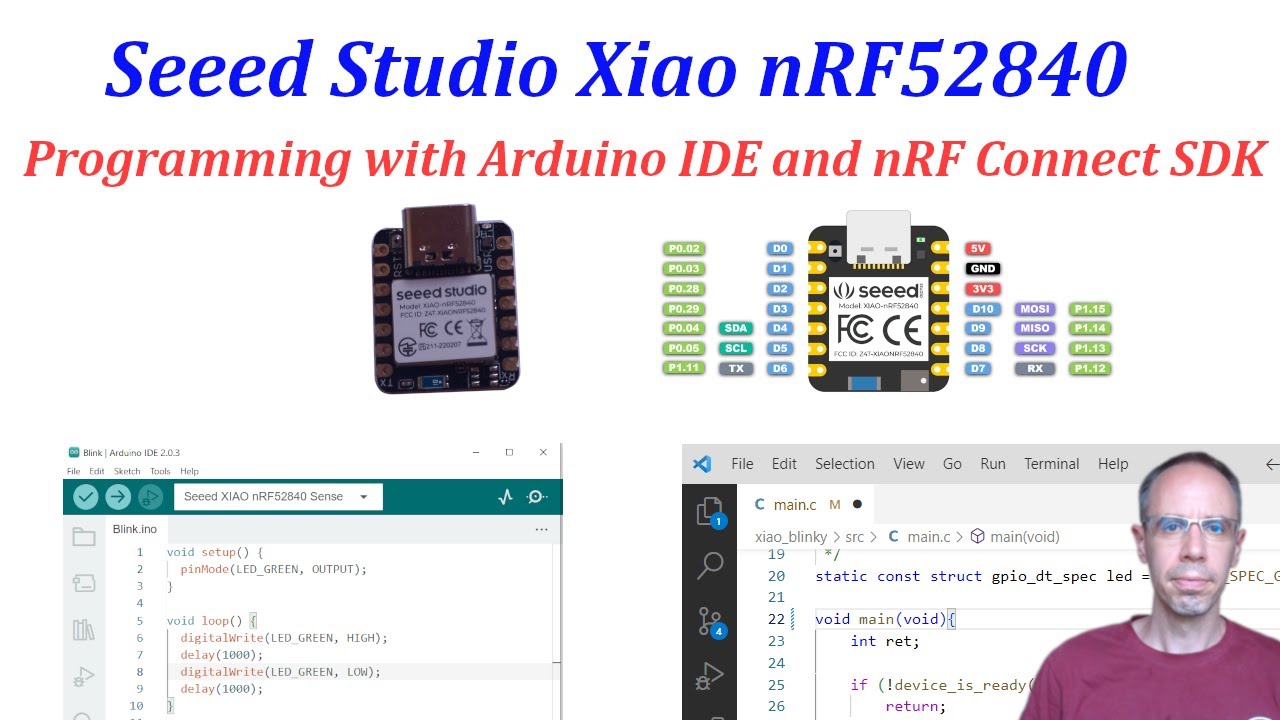The width and height of the screenshot is (1280, 720).
Task: Open Run and Debug in VS Code
Action: [x=710, y=678]
